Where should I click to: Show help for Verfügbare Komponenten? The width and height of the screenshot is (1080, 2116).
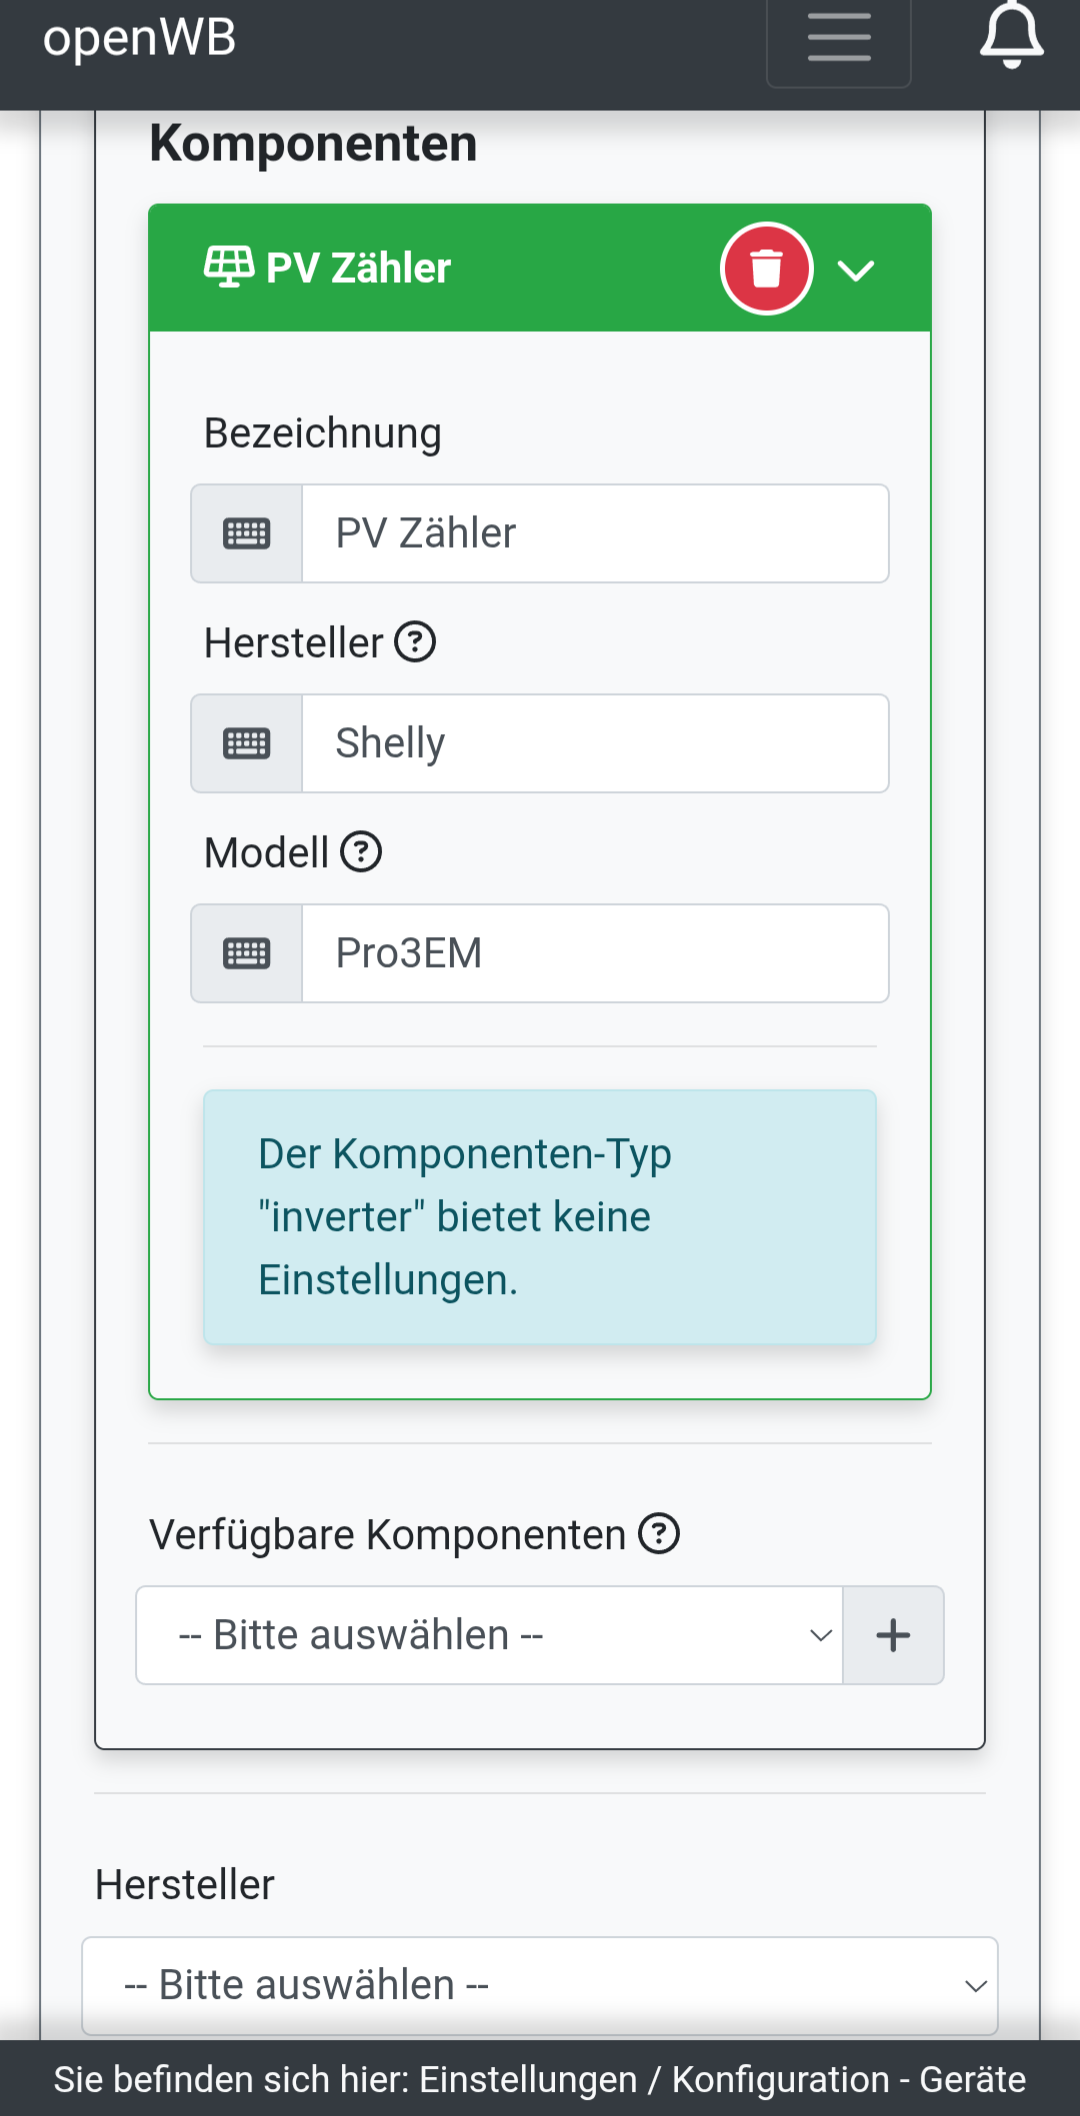click(x=659, y=1534)
